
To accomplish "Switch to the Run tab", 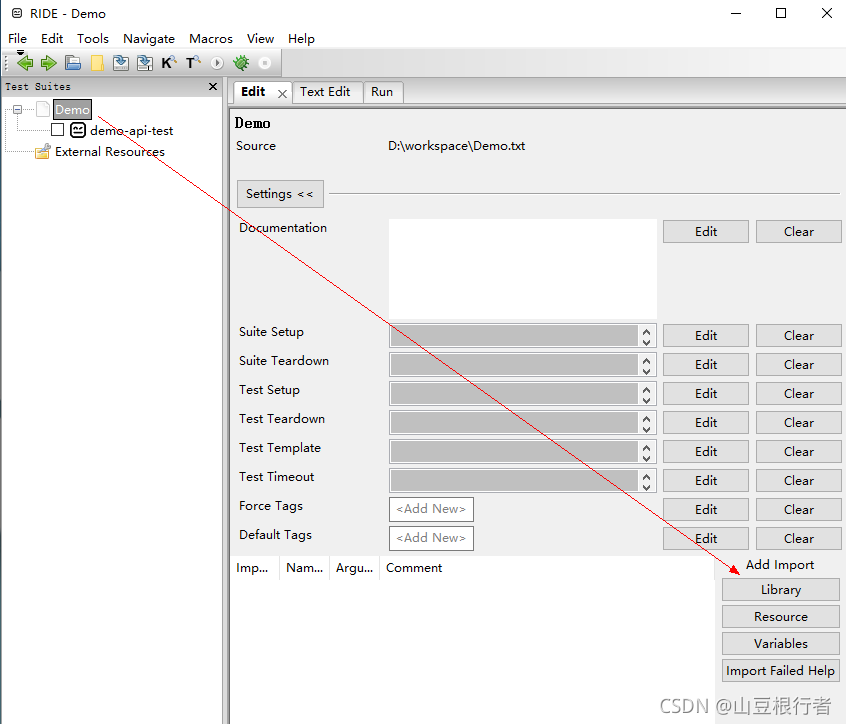I will [382, 92].
